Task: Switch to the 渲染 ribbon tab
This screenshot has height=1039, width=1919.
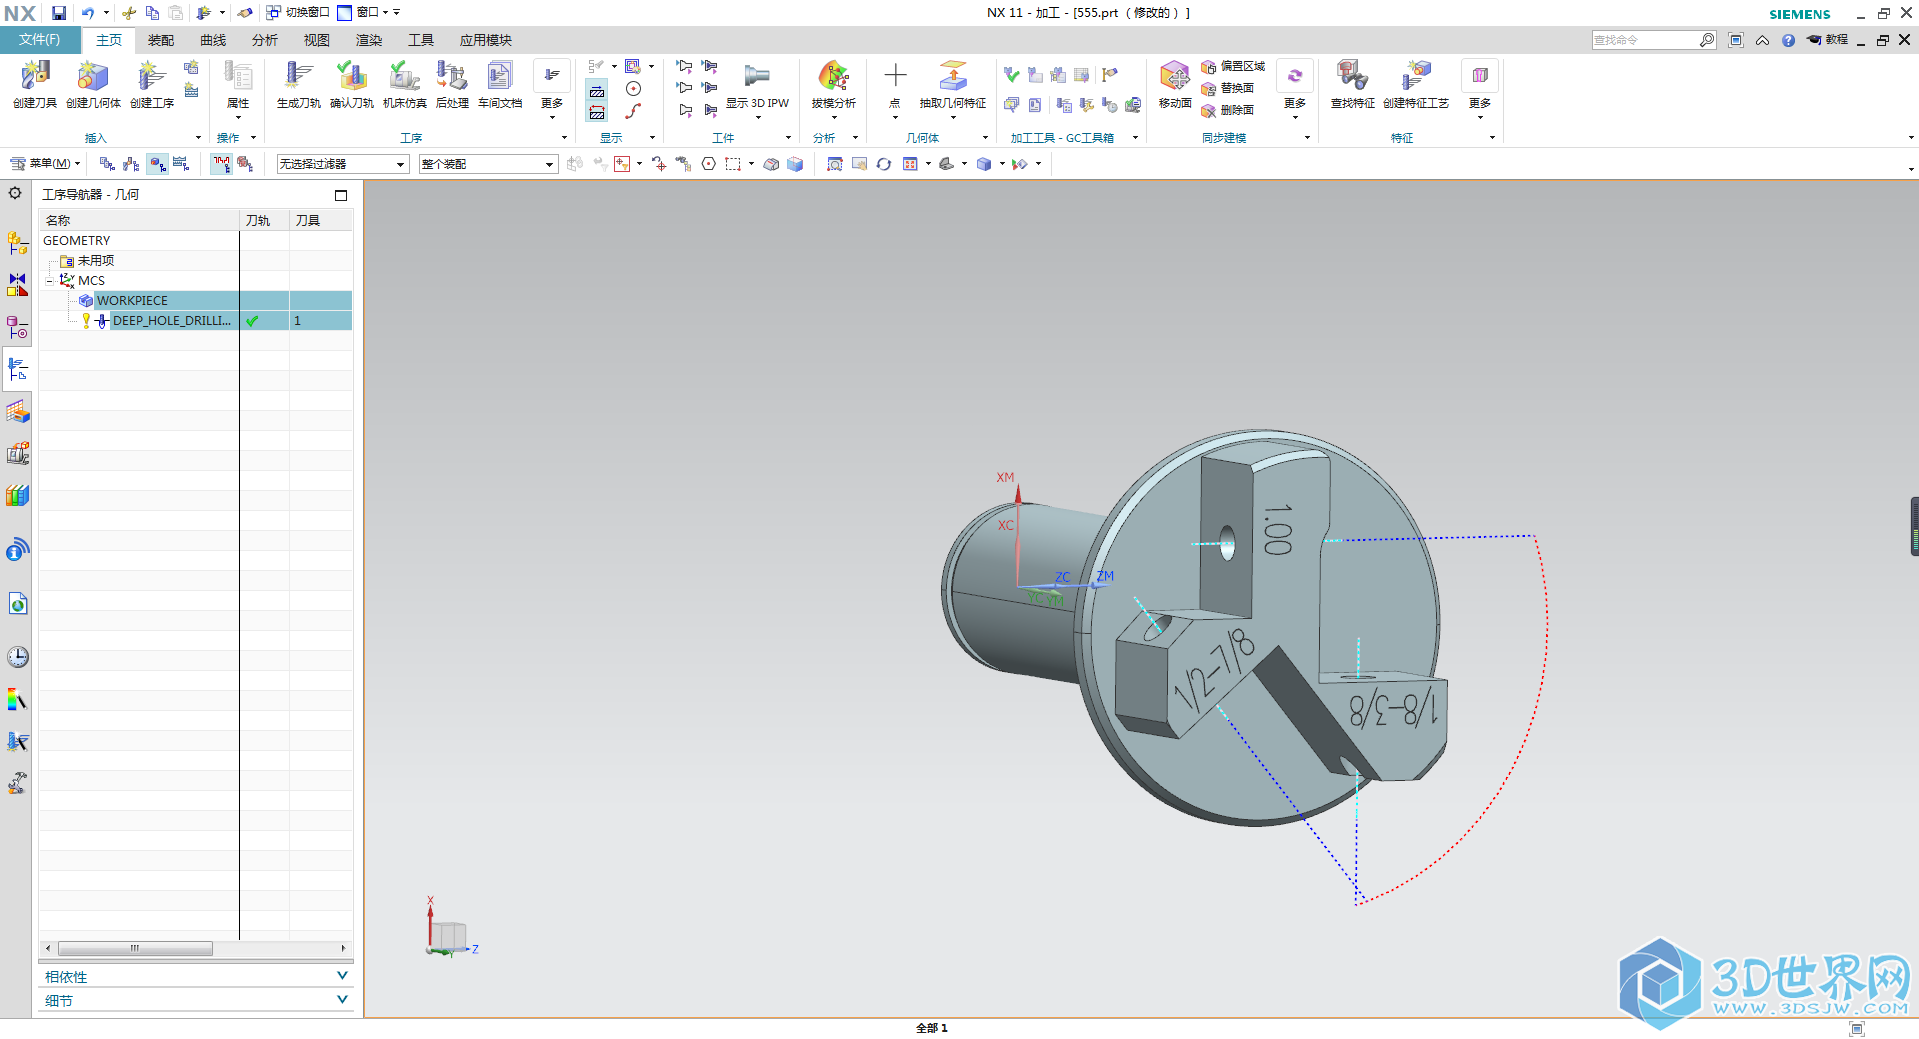Action: pyautogui.click(x=369, y=40)
